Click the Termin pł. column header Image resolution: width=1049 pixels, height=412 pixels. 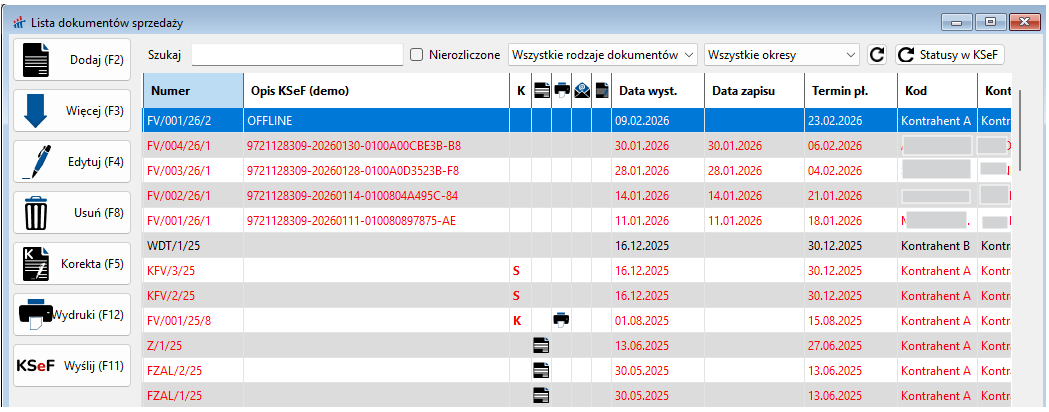(x=850, y=91)
